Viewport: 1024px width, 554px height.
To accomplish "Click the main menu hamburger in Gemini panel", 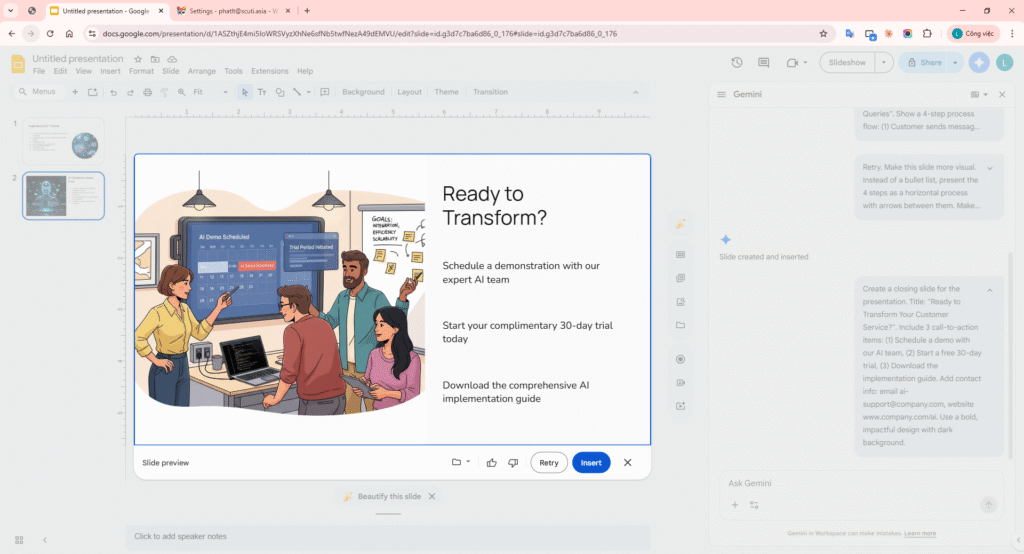I will (x=721, y=94).
